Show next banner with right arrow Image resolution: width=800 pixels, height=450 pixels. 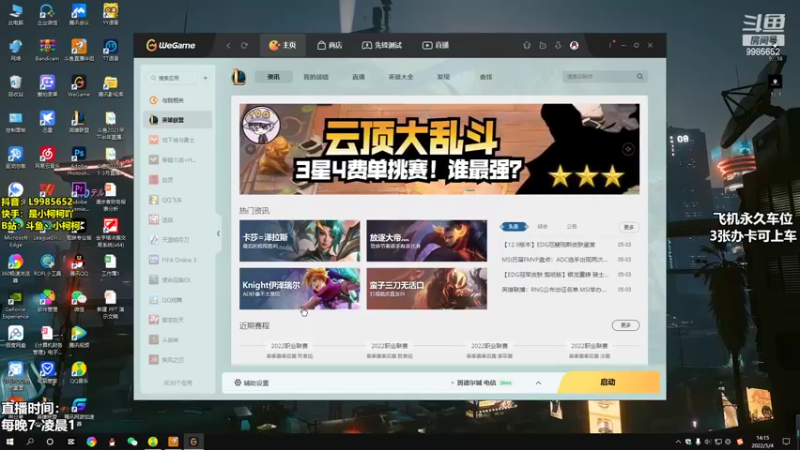628,149
